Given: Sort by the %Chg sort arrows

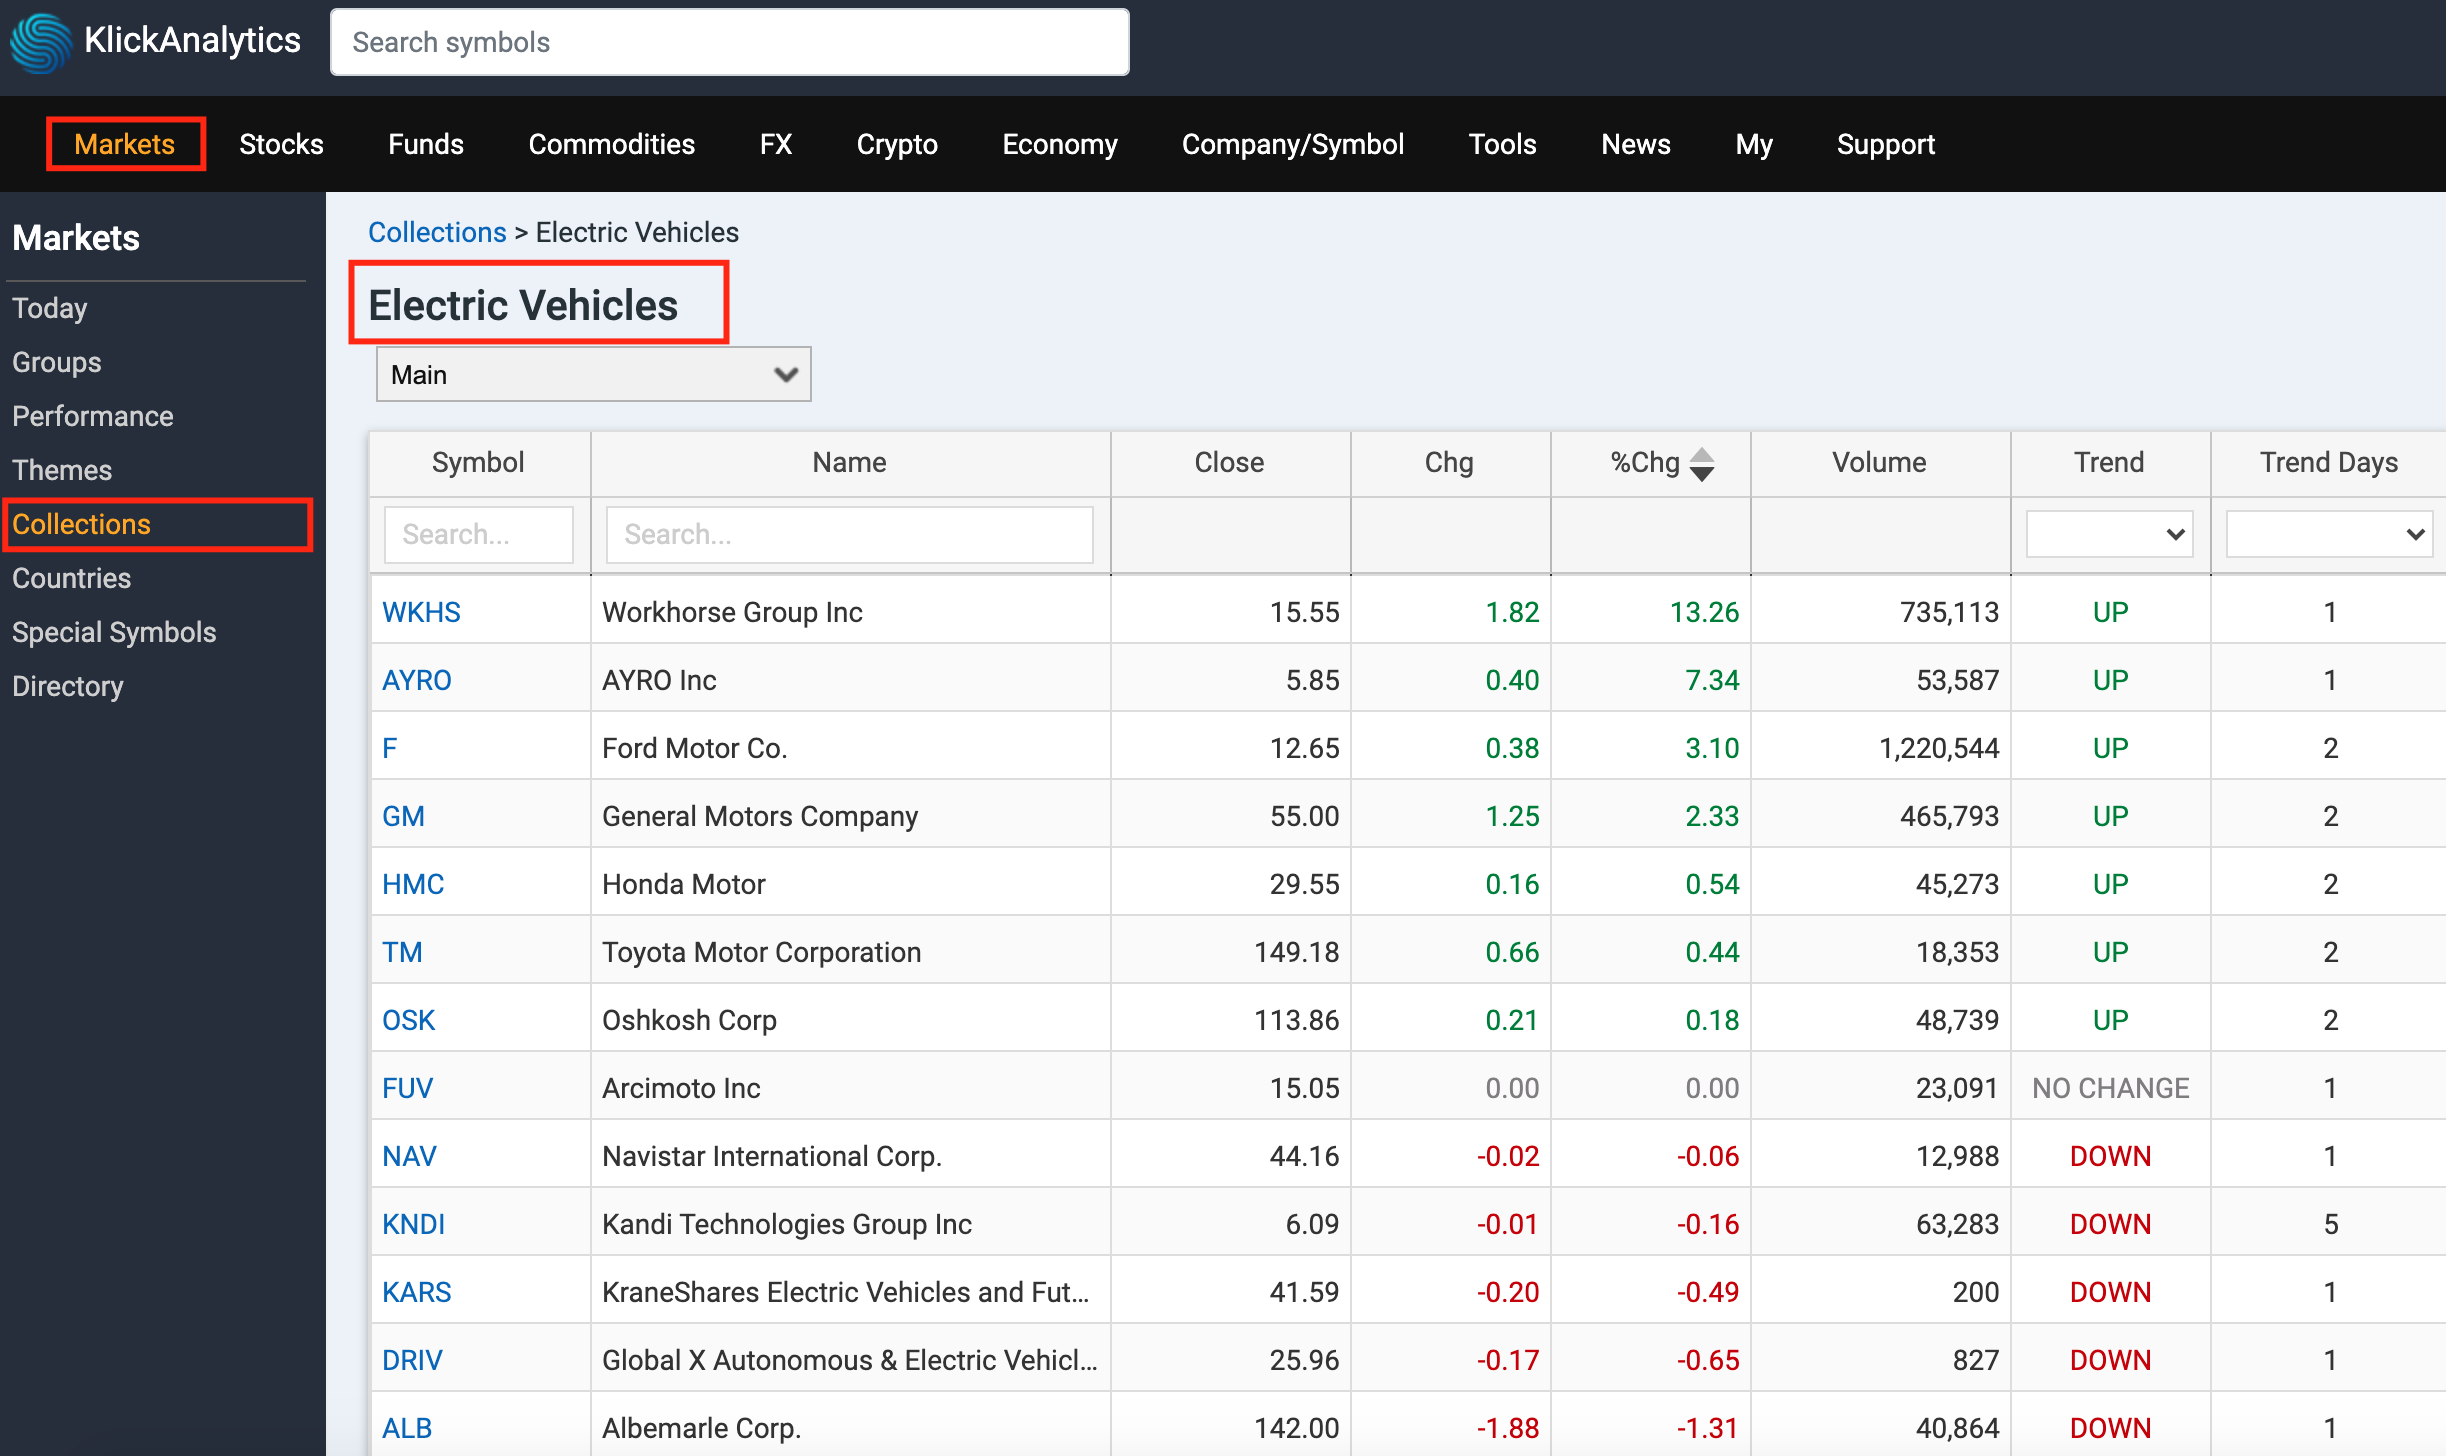Looking at the screenshot, I should (x=1702, y=464).
